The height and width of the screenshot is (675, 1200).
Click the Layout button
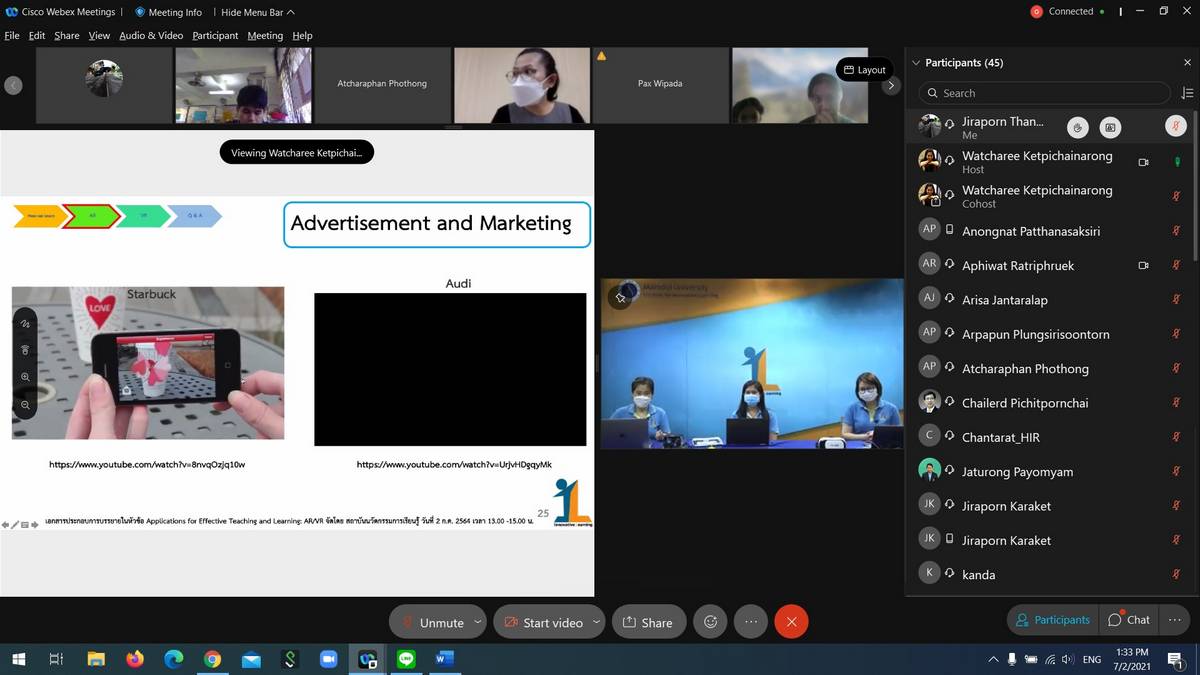(864, 70)
